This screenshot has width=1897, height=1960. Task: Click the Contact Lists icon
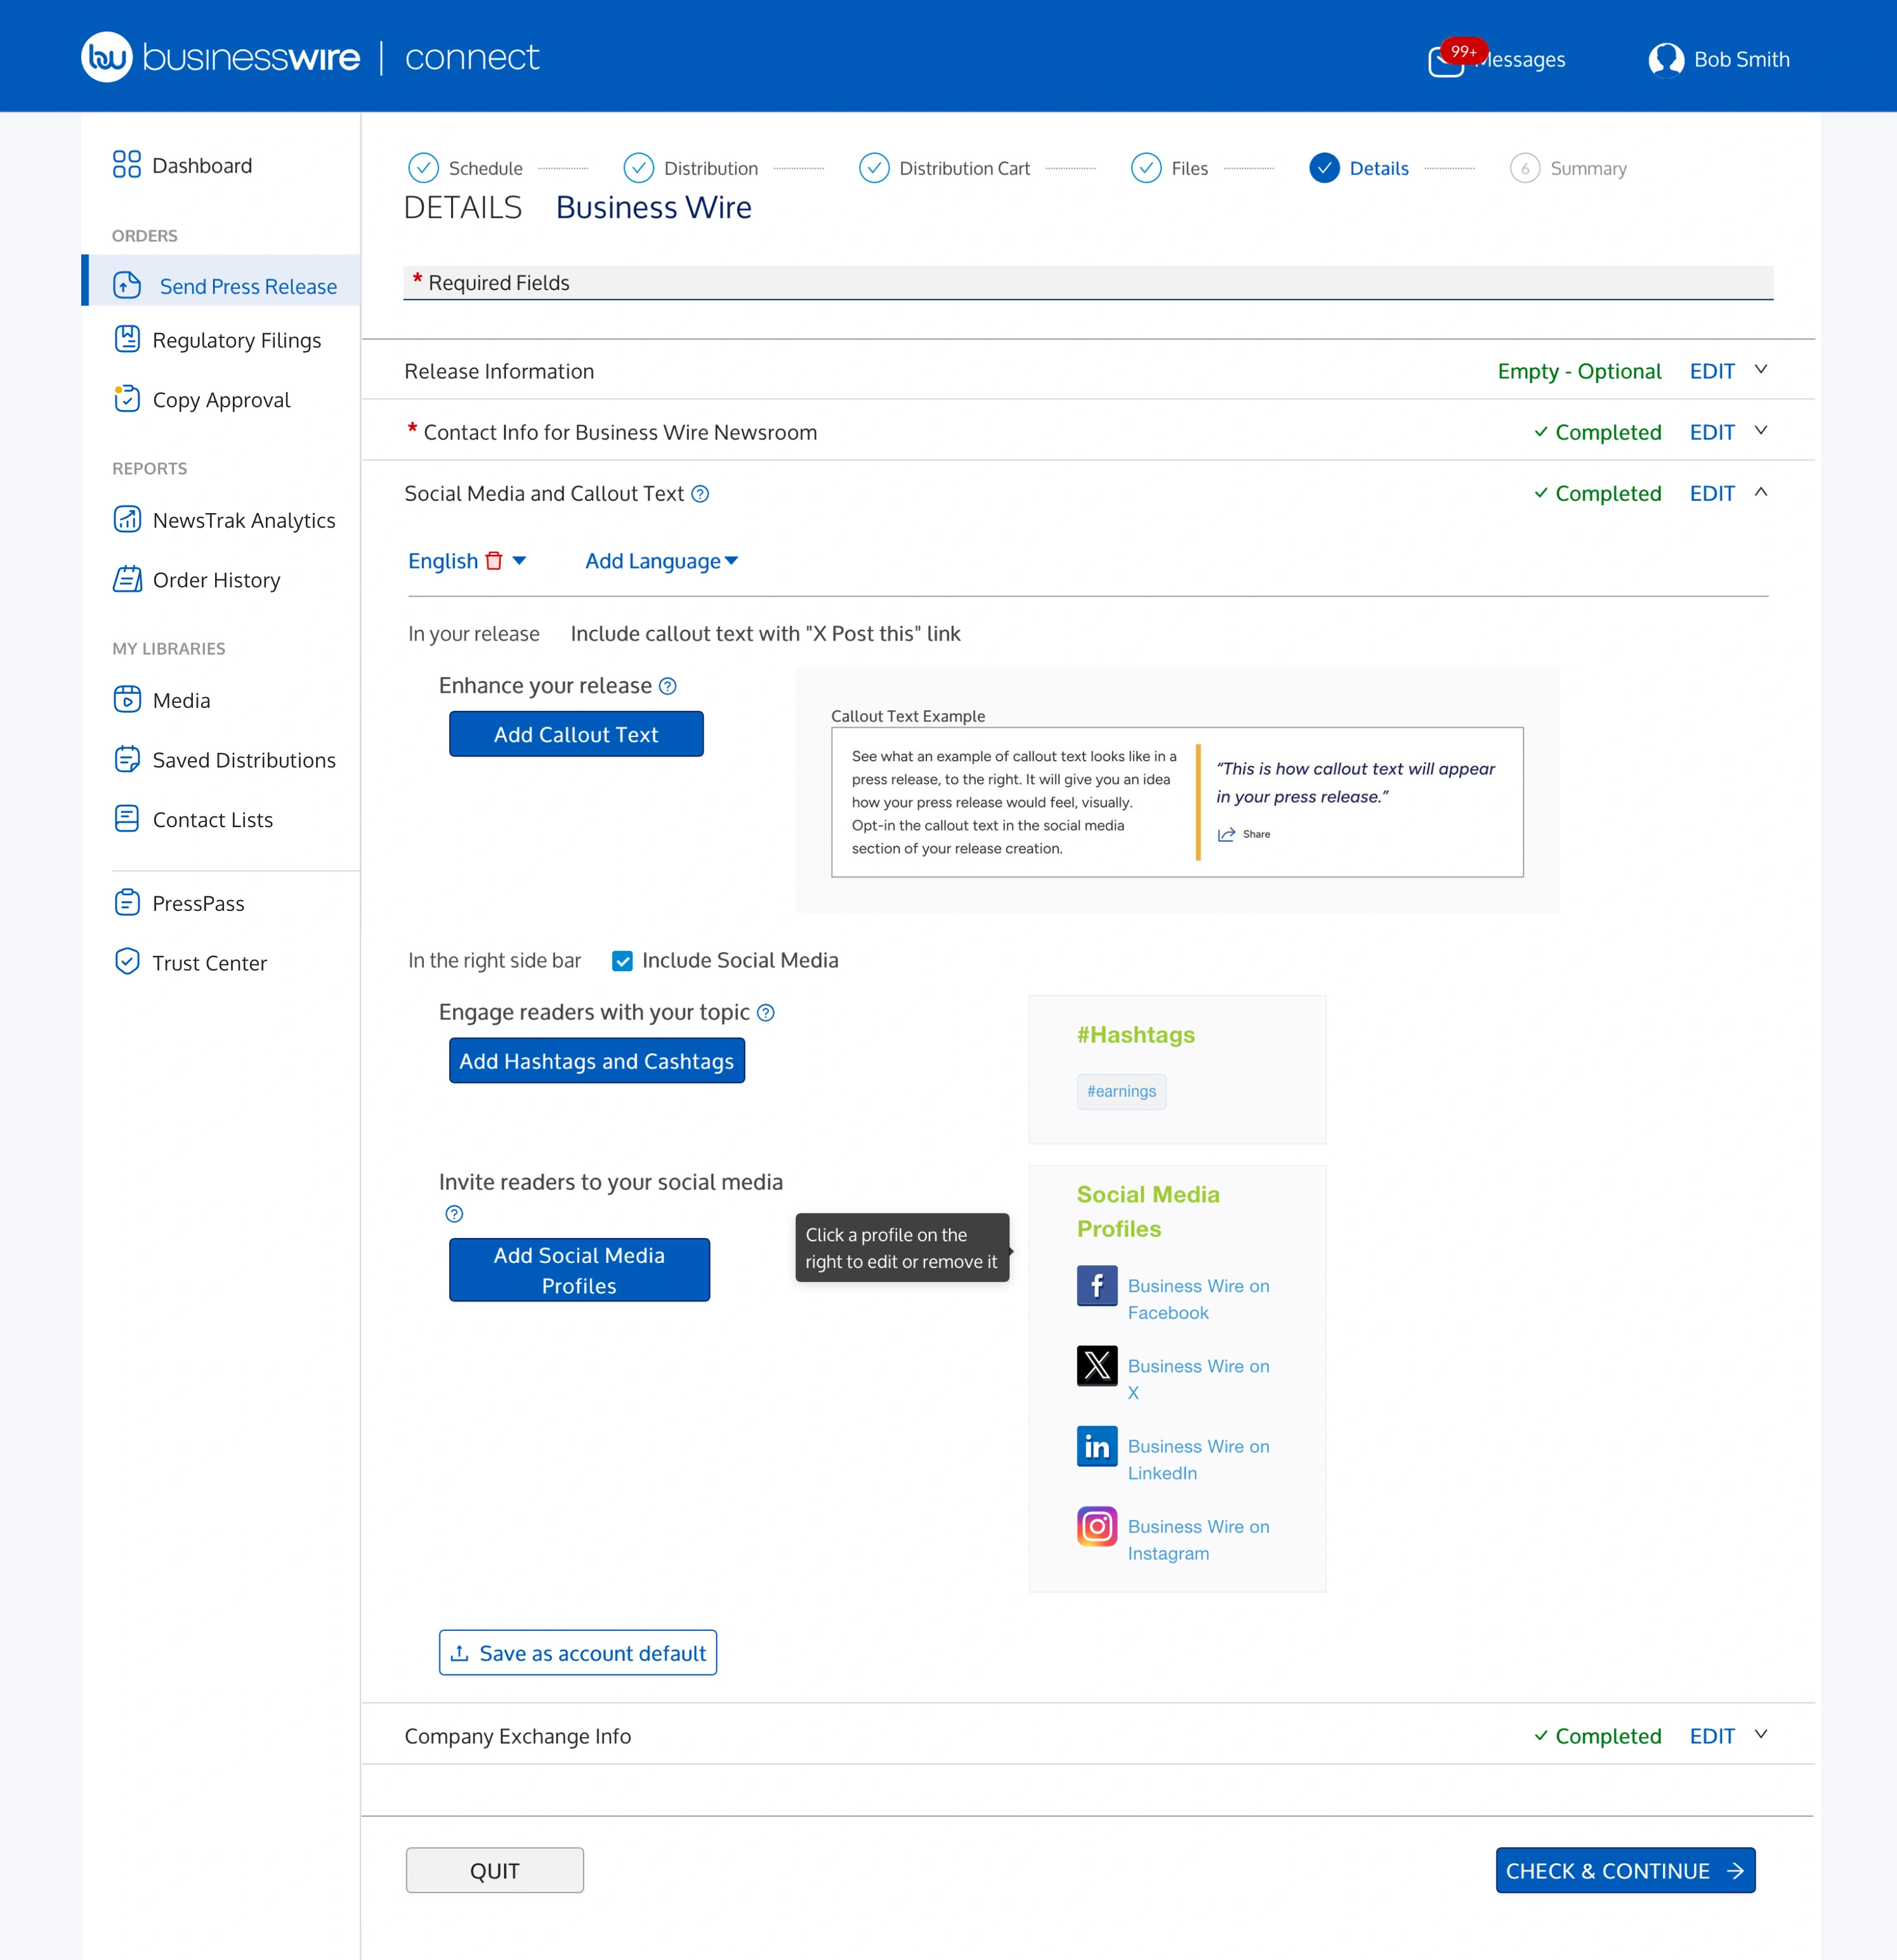point(127,819)
